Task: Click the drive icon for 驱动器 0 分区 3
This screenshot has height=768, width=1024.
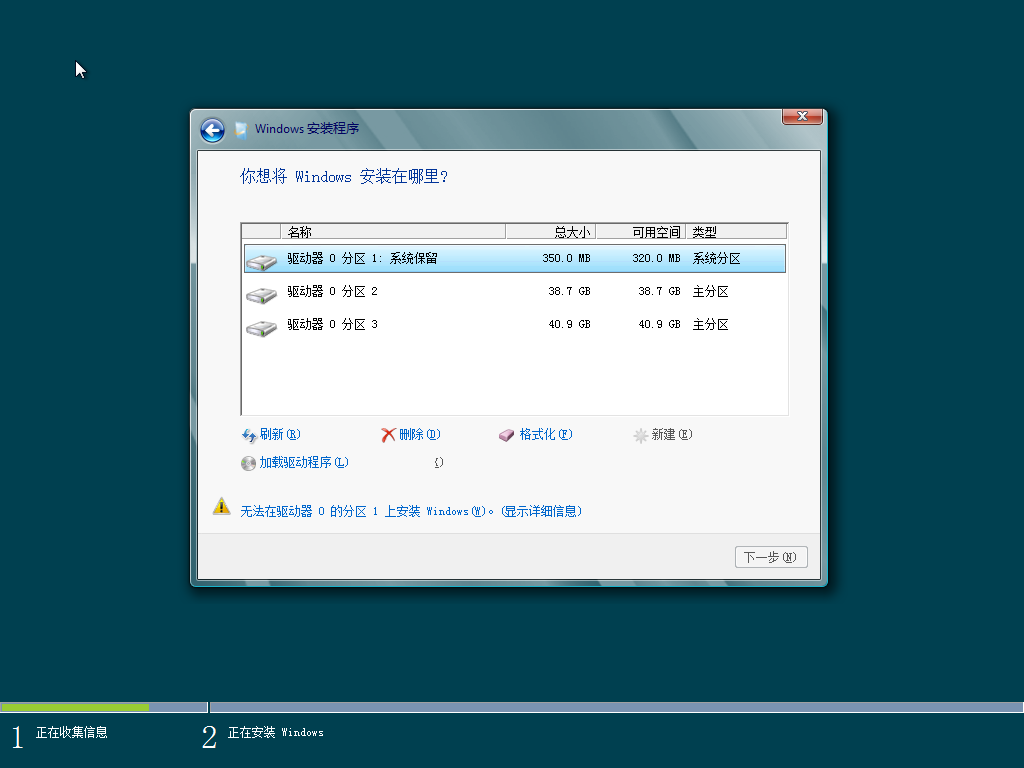Action: 261,327
